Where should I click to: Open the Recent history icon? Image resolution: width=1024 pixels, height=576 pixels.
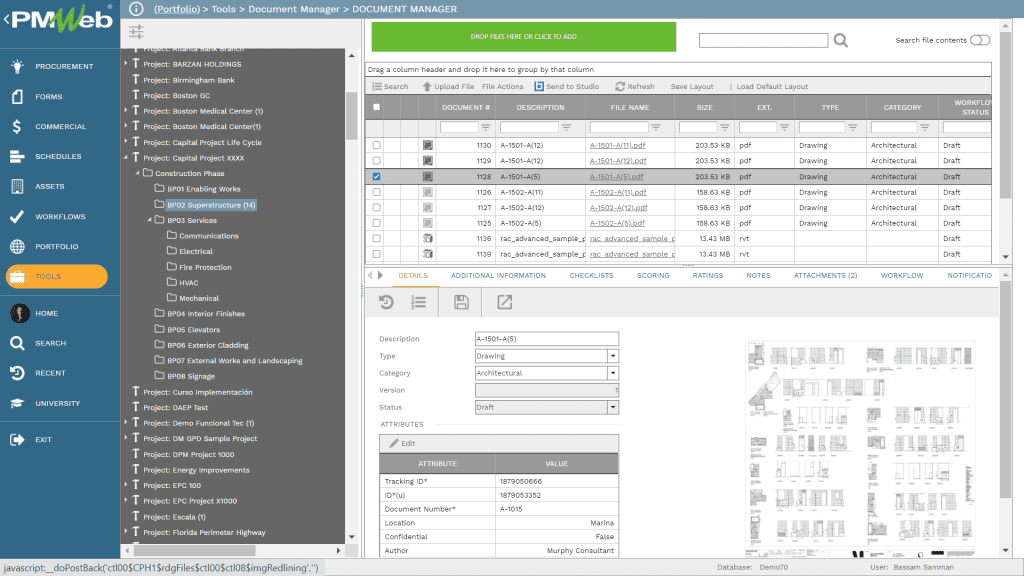18,373
